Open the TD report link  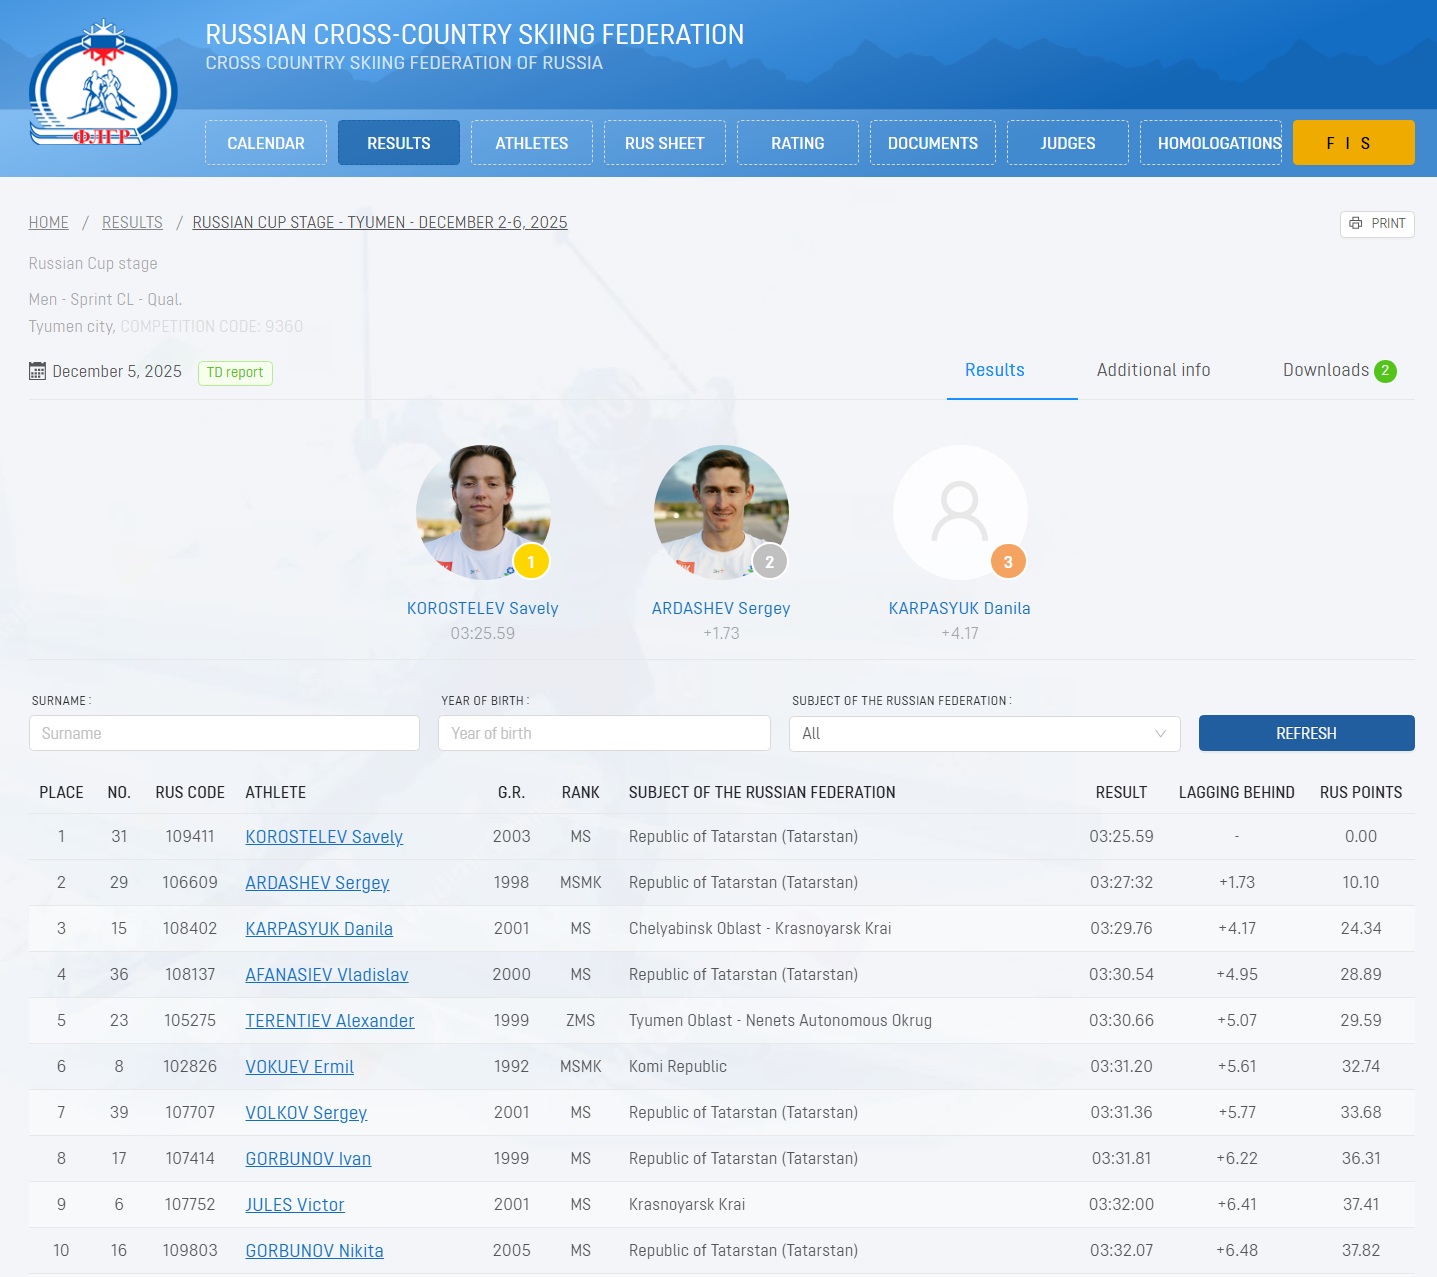point(235,372)
